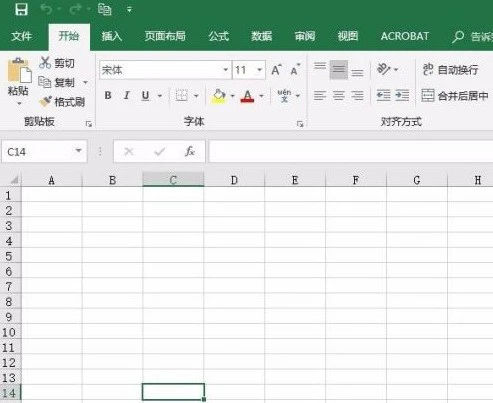493x403 pixels.
Task: Click the wén phonetic guide icon
Action: tap(284, 96)
